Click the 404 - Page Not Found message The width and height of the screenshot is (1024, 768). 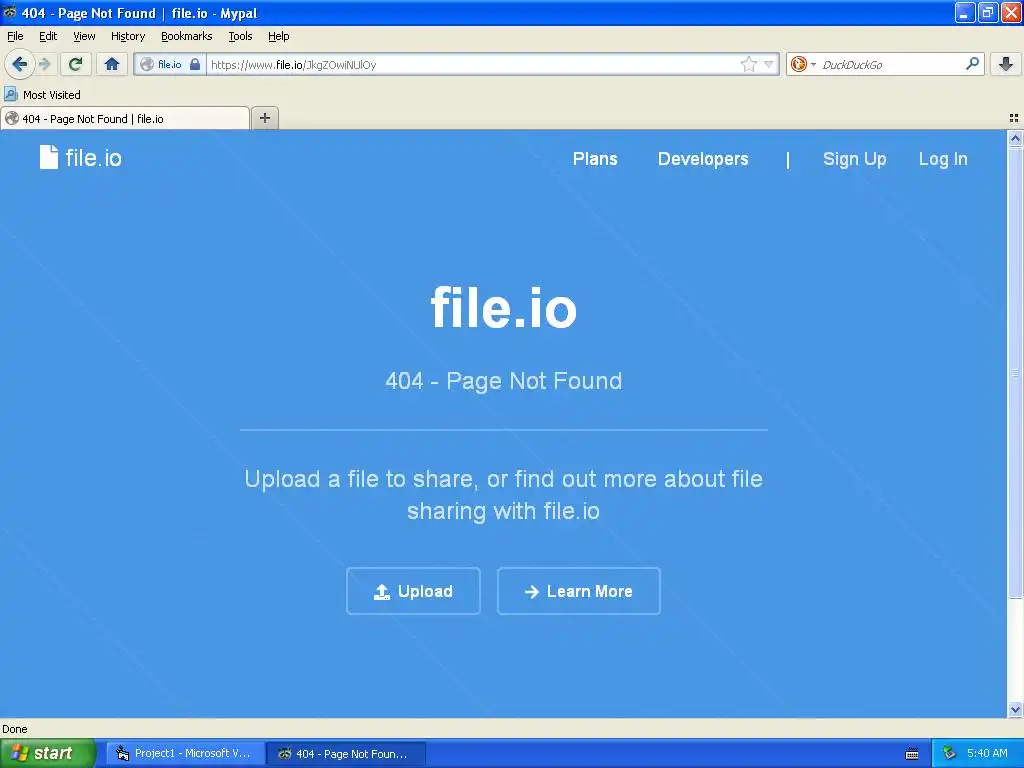pos(504,381)
